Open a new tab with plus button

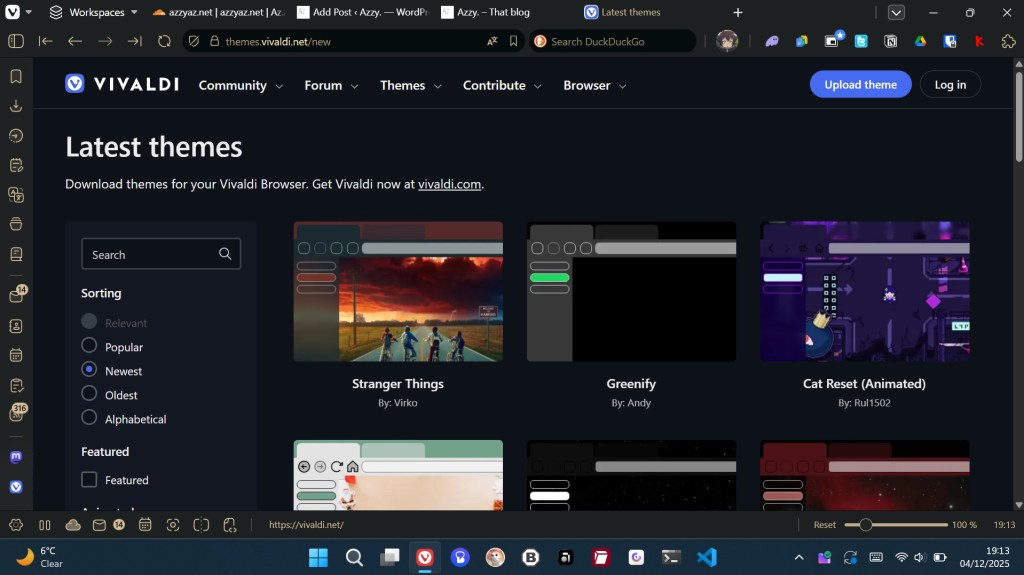click(737, 12)
